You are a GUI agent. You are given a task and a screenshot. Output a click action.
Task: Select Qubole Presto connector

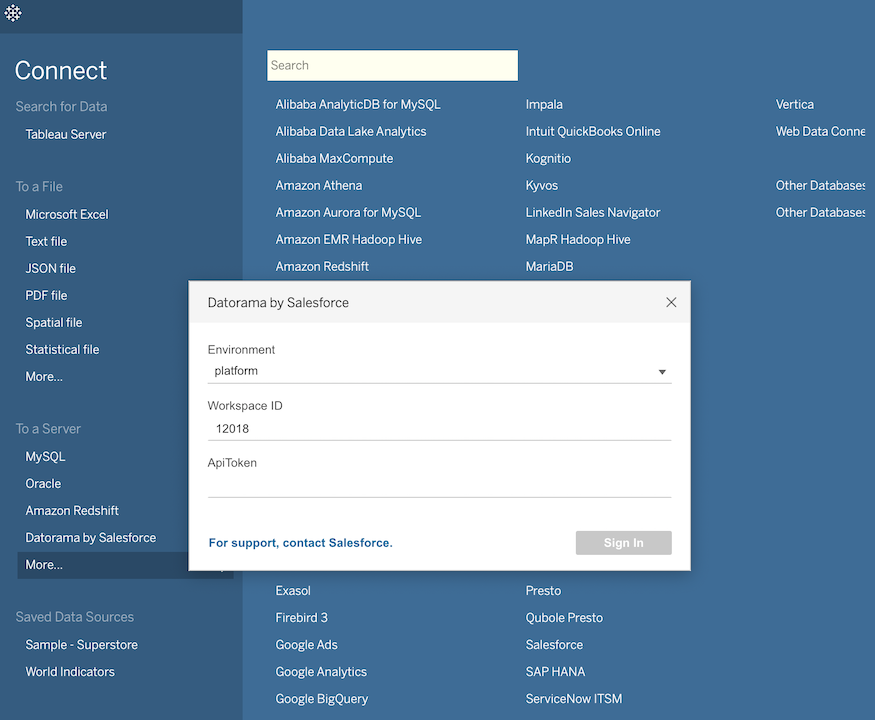(564, 618)
